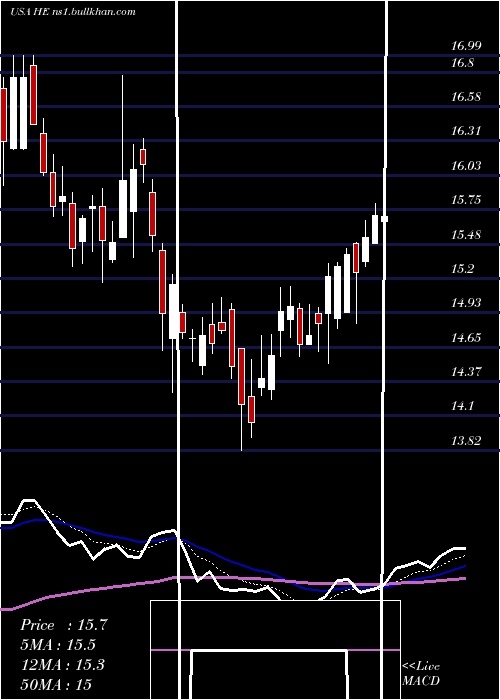Click the Price : 15.7 readout

[64, 625]
